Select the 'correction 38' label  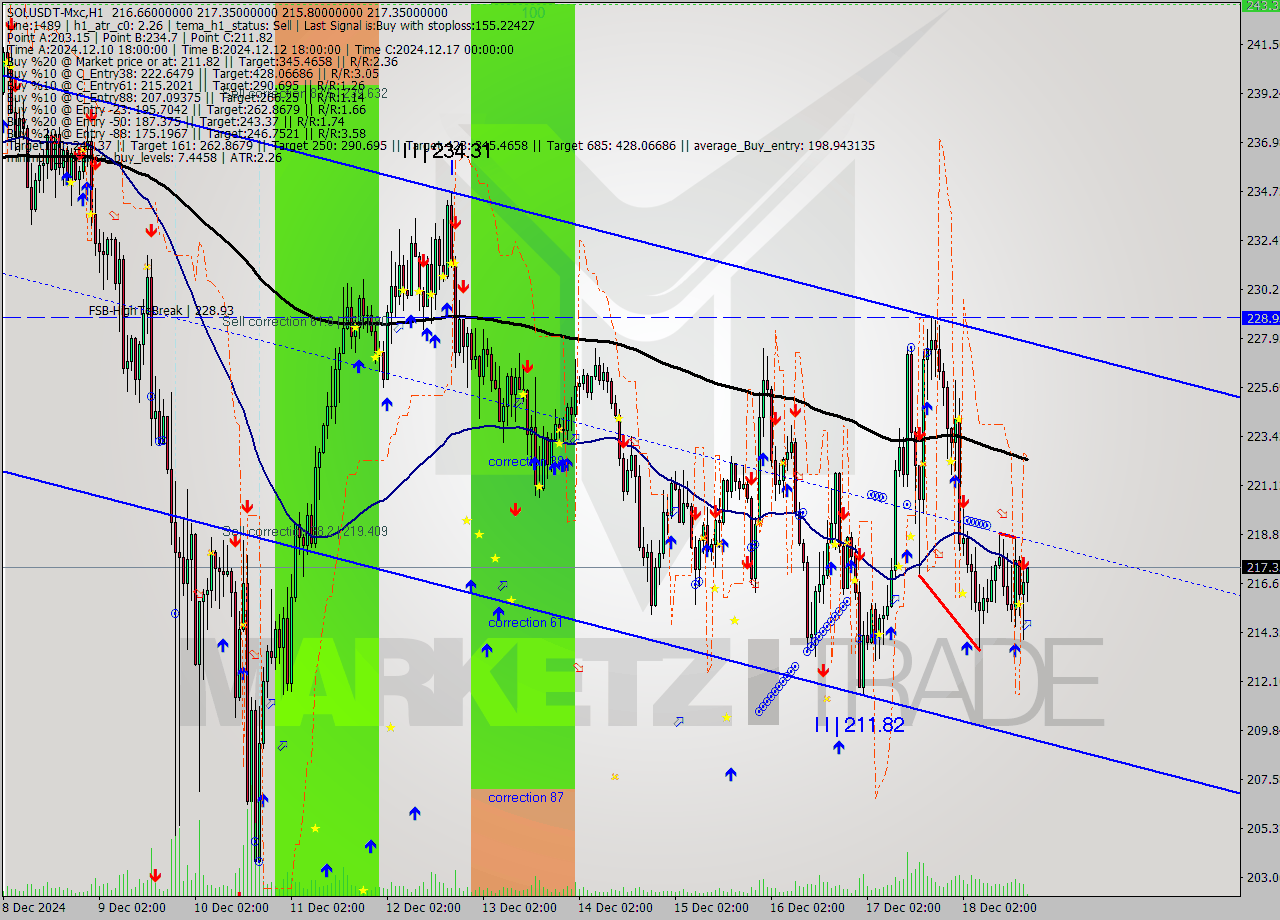[527, 462]
